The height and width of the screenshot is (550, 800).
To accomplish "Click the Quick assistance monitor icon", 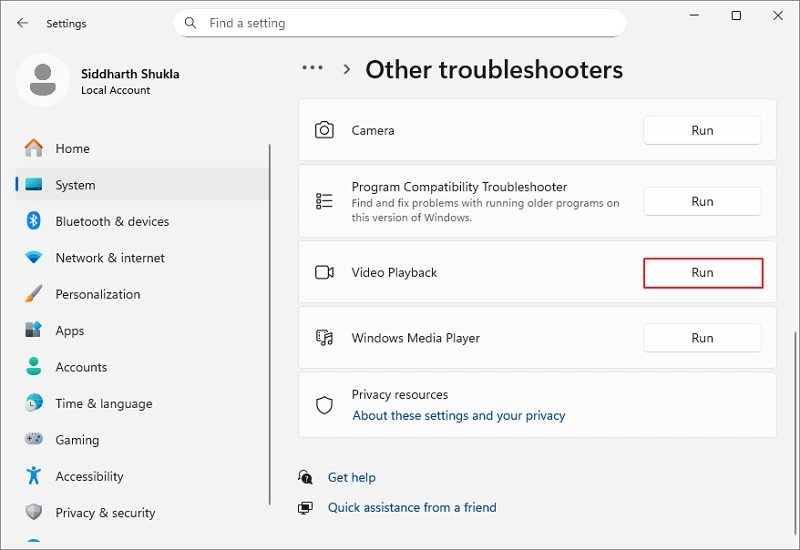I will coord(305,508).
